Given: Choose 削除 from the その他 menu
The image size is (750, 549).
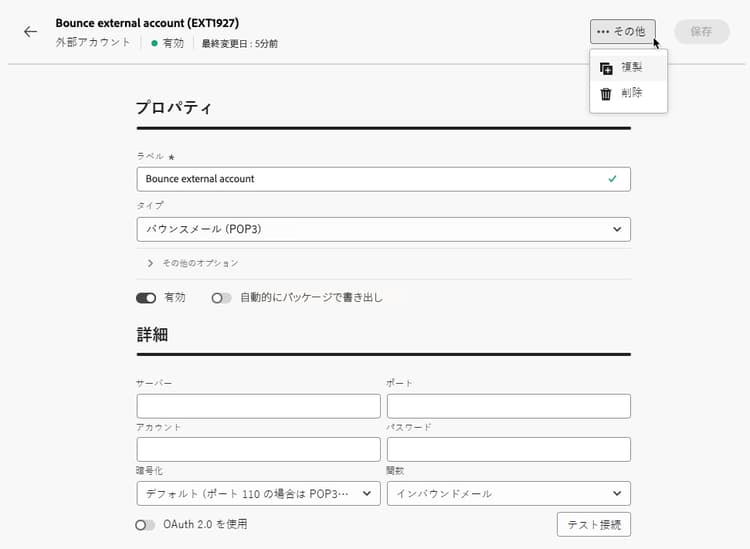Looking at the screenshot, I should [629, 93].
